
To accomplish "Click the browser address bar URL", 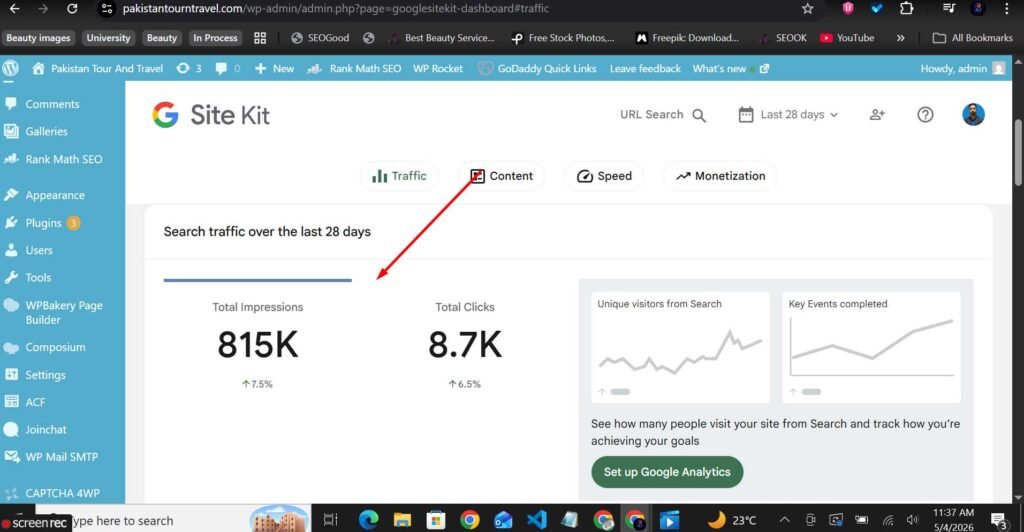I will click(x=336, y=8).
